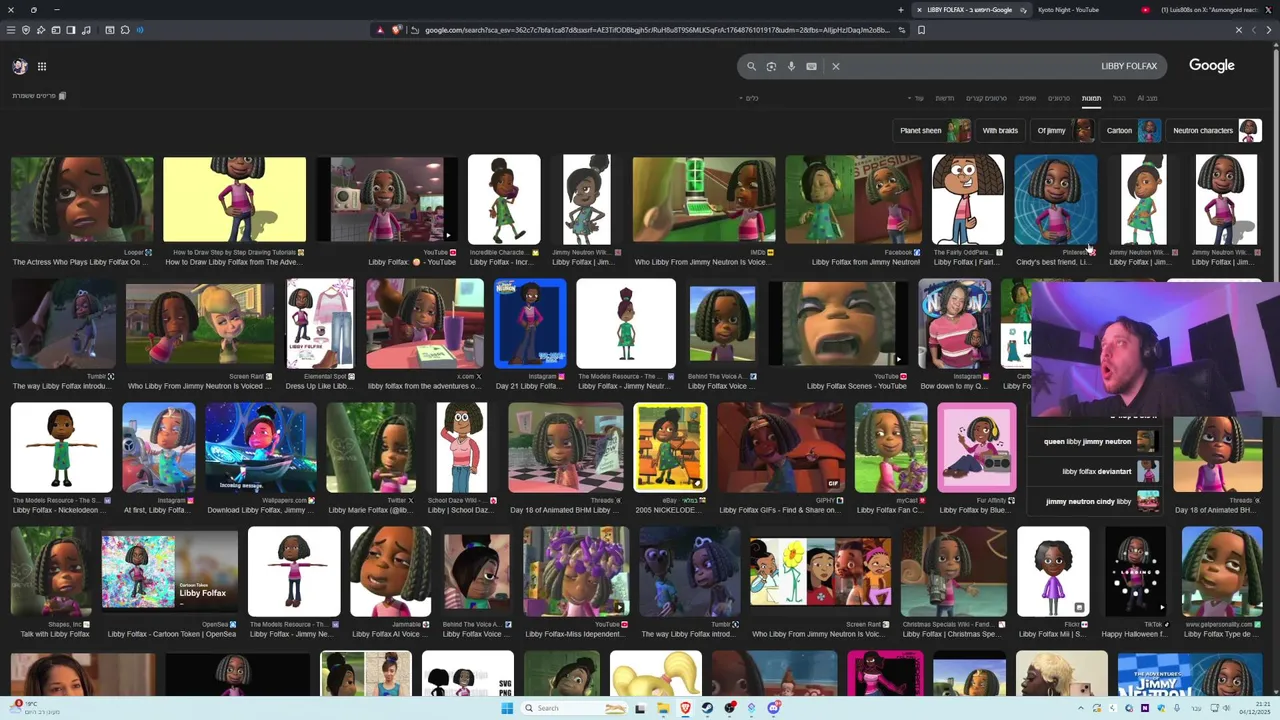This screenshot has width=1280, height=720.
Task: Go forward with the browser arrow
Action: click(x=1254, y=30)
